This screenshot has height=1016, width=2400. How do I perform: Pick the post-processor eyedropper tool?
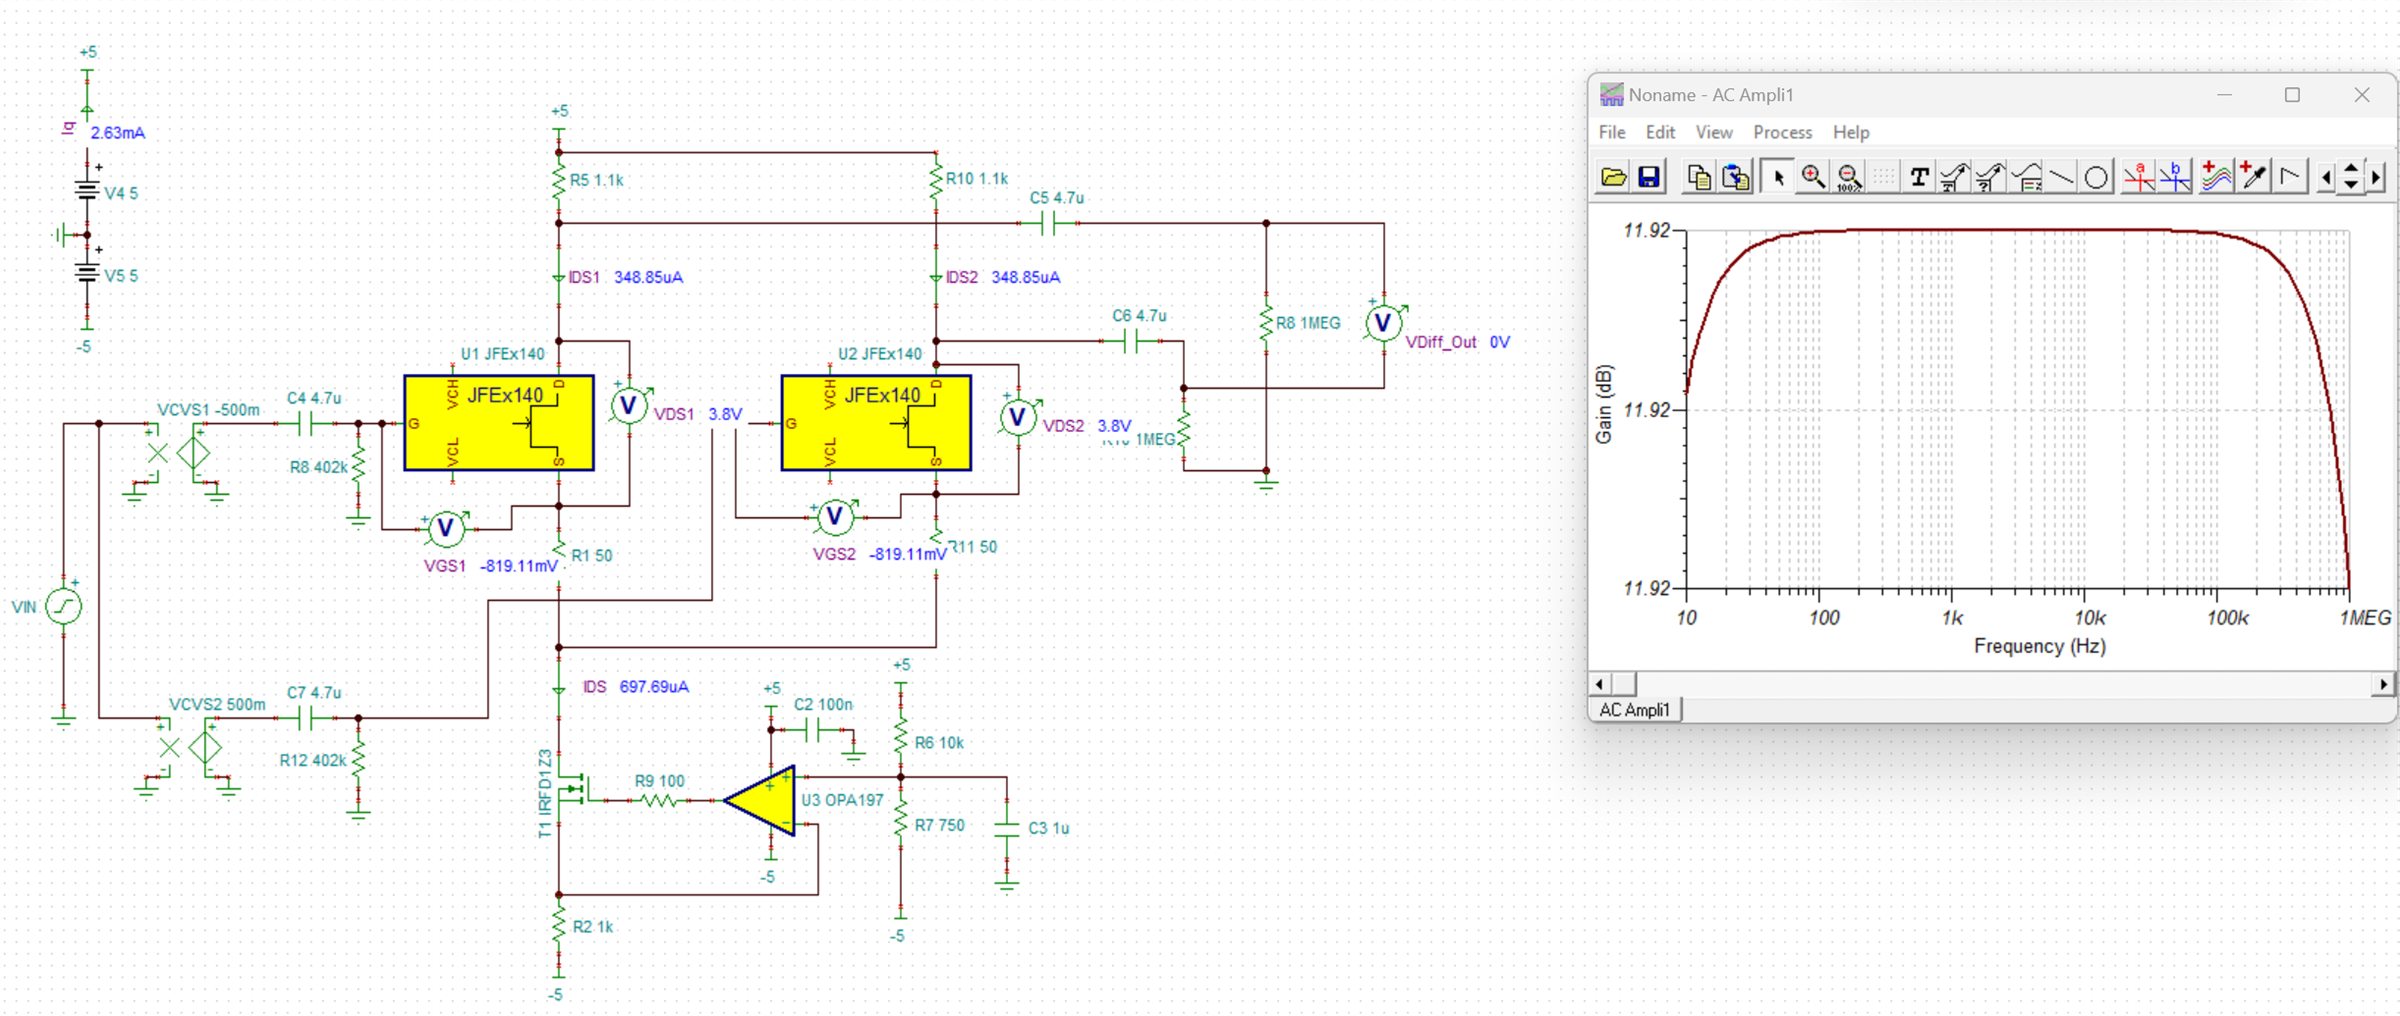[x=2253, y=177]
